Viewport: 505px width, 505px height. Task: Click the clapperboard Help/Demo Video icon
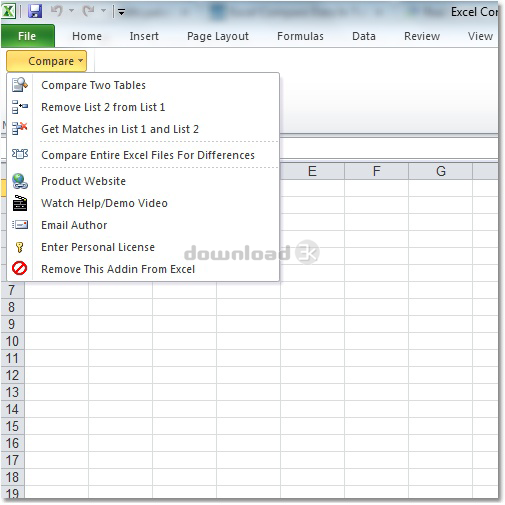(x=20, y=203)
